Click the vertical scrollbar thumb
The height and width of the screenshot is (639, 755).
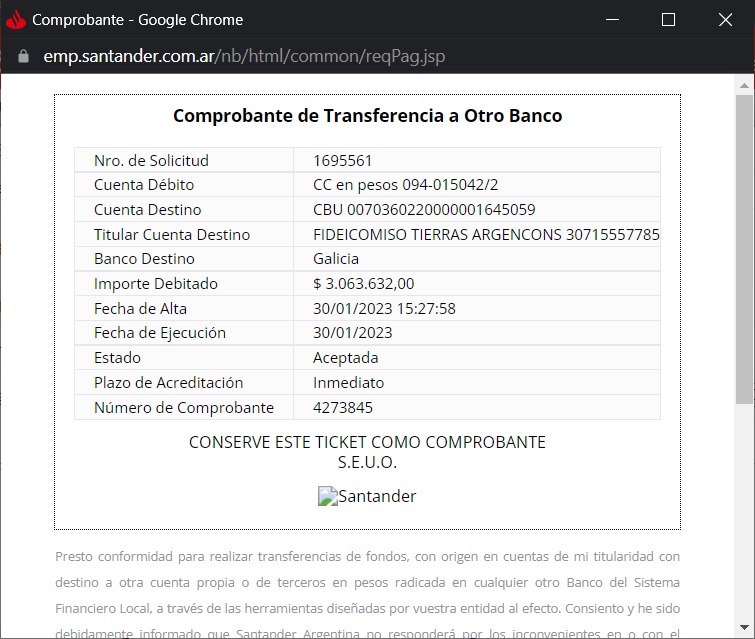pyautogui.click(x=744, y=249)
